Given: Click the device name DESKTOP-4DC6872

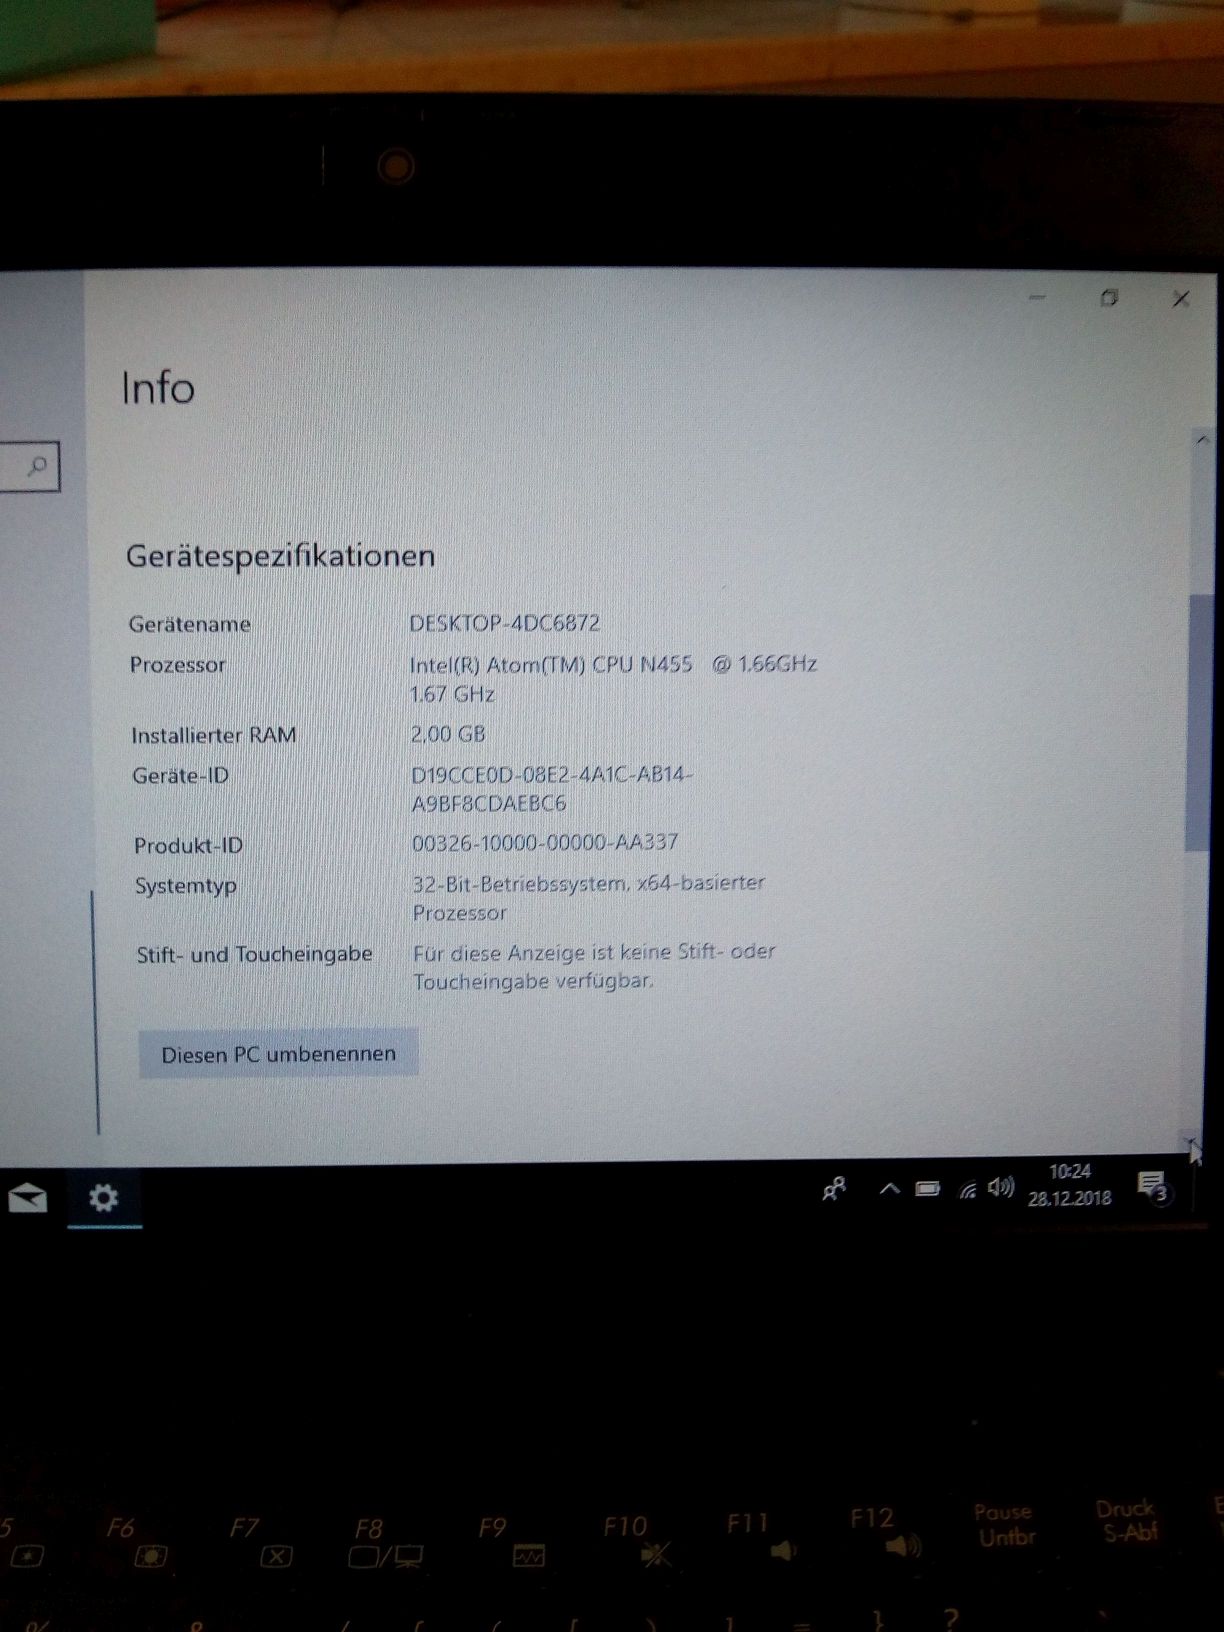Looking at the screenshot, I should 504,623.
